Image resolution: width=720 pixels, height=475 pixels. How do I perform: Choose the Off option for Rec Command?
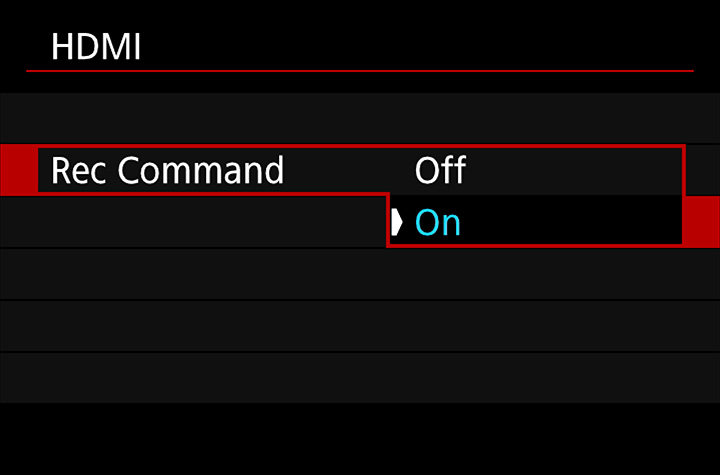(440, 170)
